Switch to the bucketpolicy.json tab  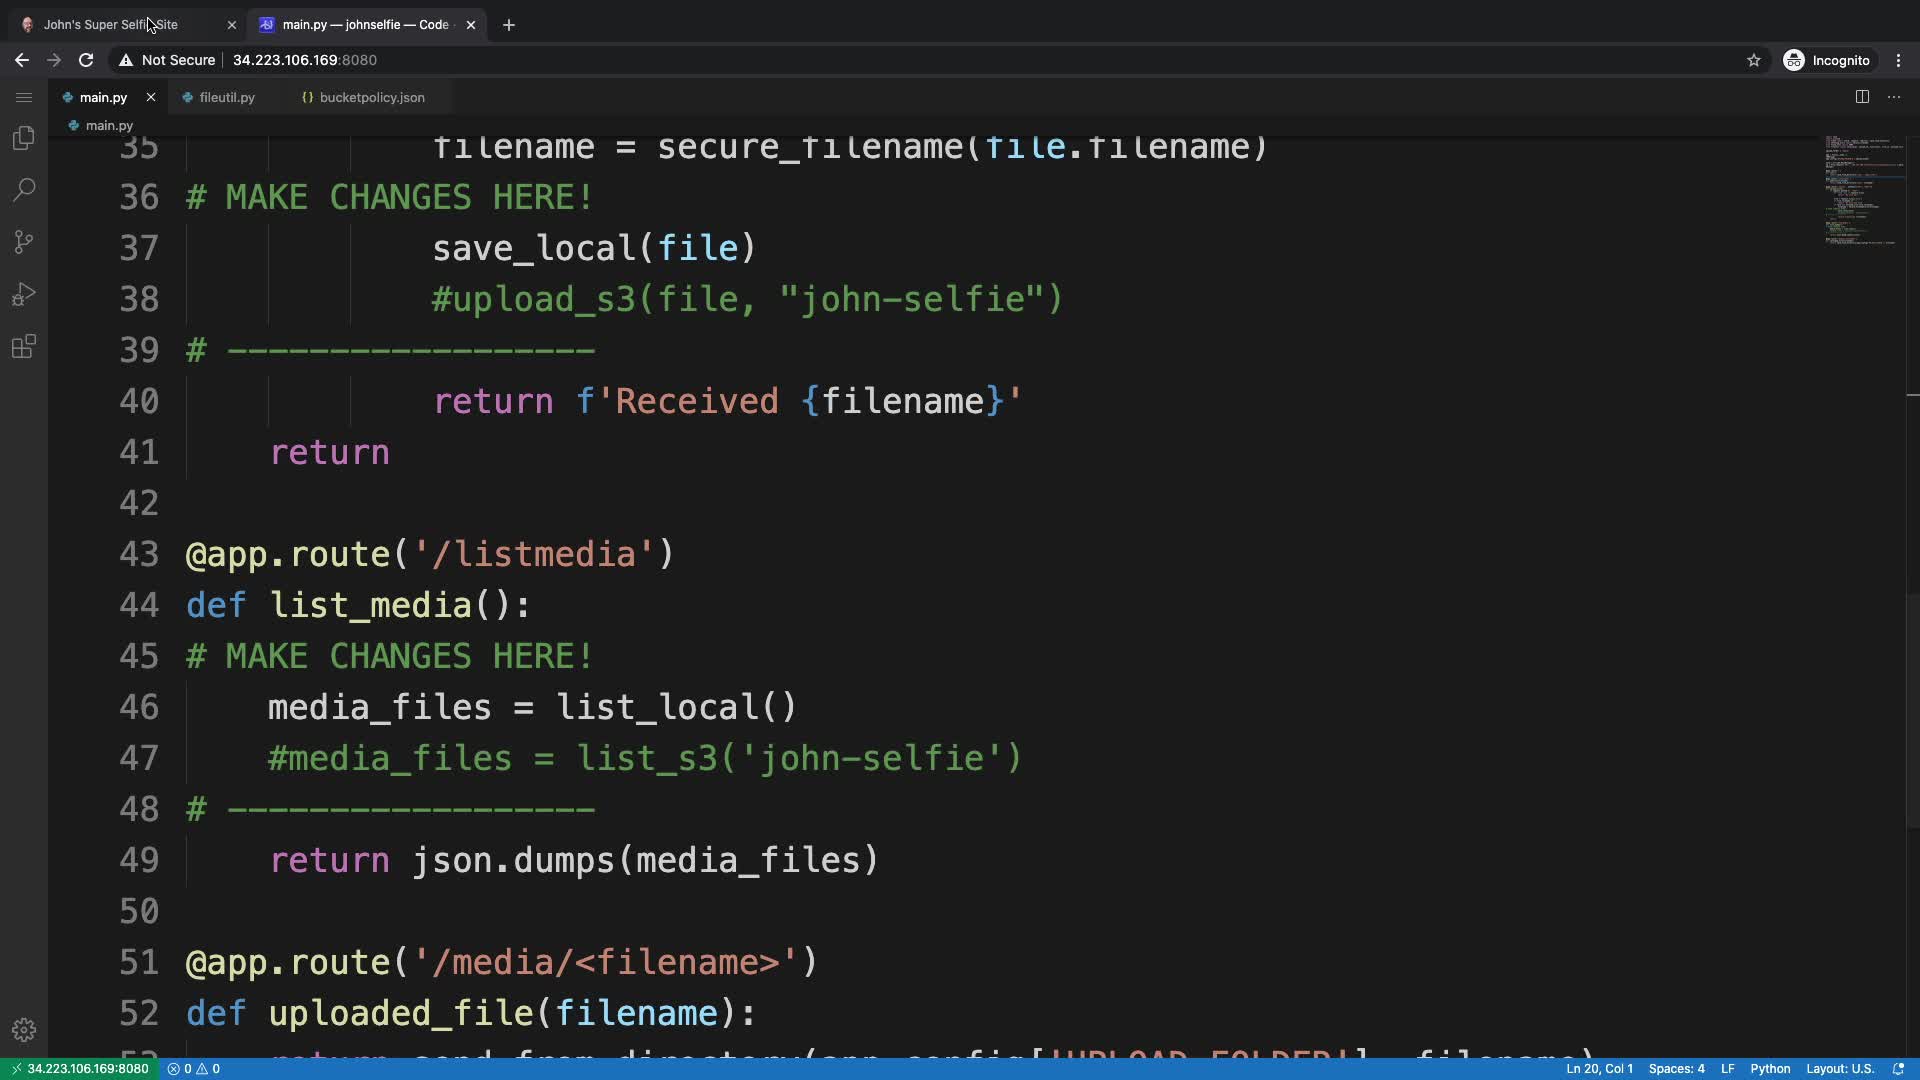click(x=371, y=97)
